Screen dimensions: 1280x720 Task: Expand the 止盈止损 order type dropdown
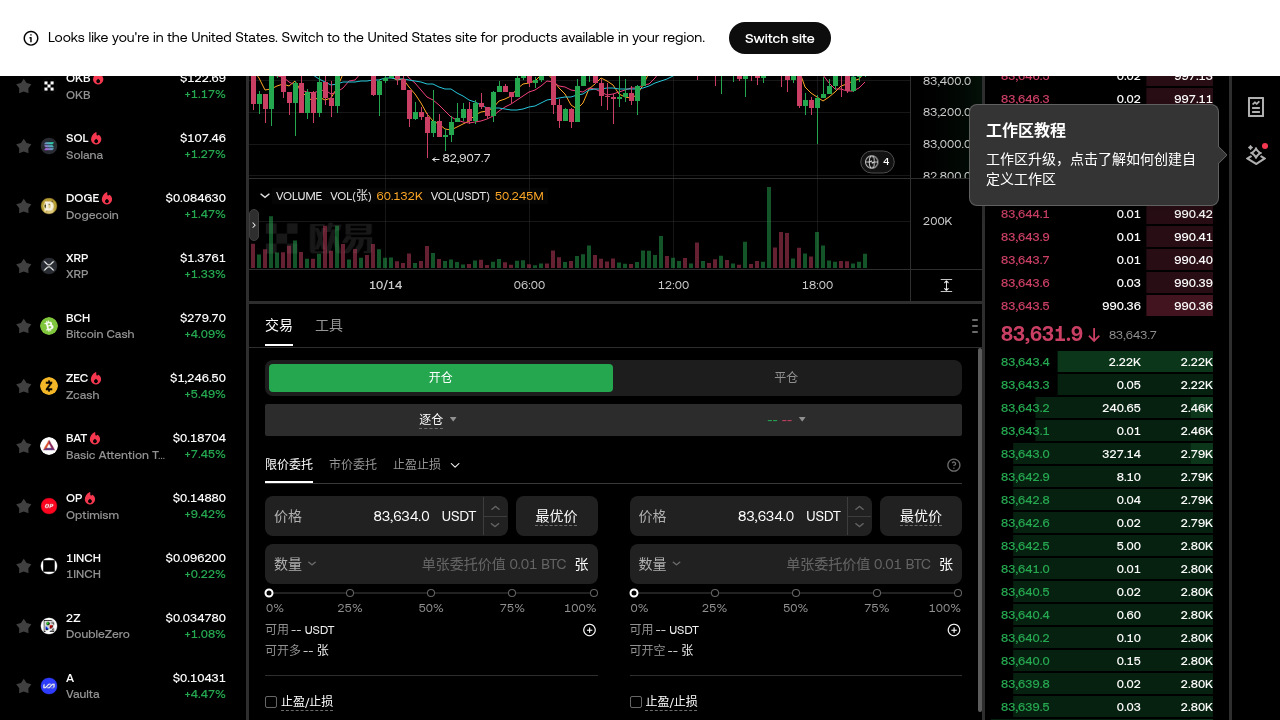tap(427, 465)
